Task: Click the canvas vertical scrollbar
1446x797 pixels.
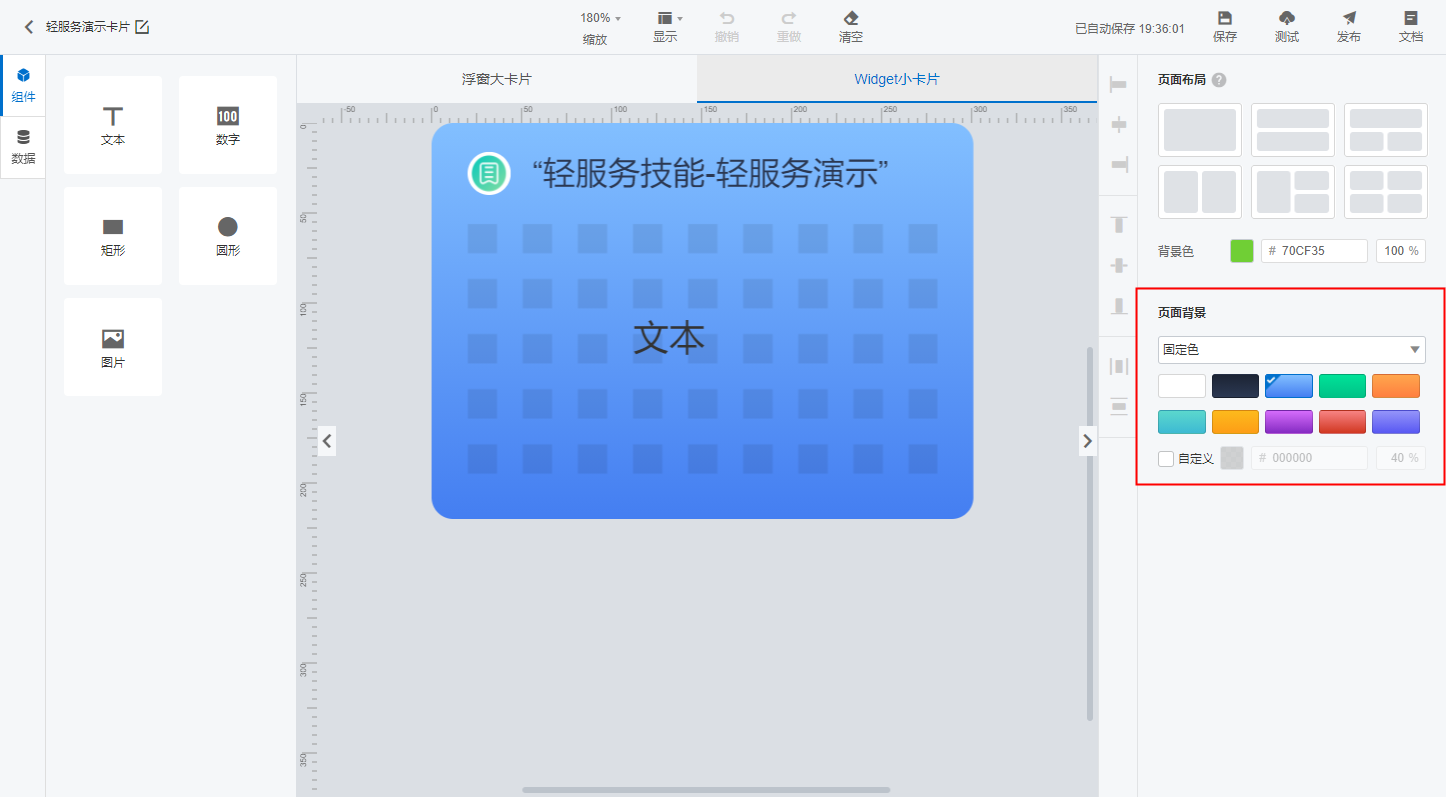Action: click(x=1090, y=533)
